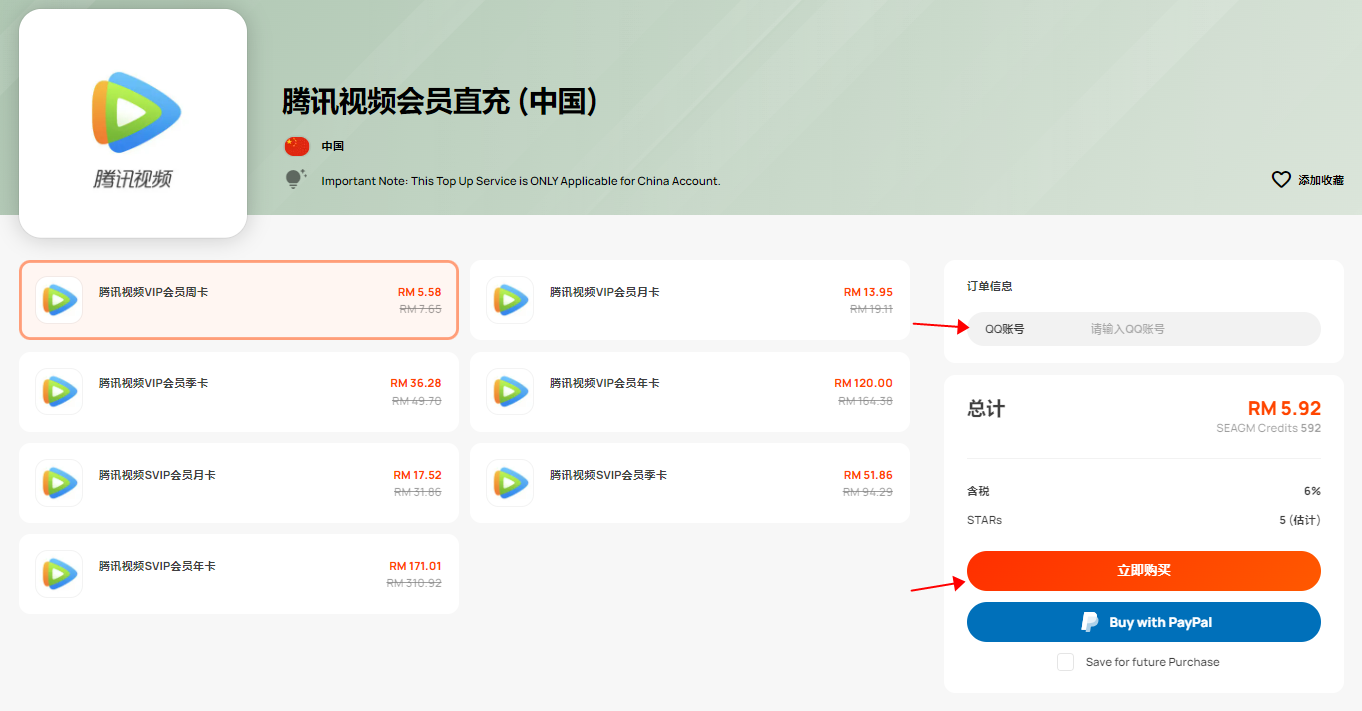Click the Buy with PayPal label
This screenshot has height=711, width=1362.
click(1160, 622)
